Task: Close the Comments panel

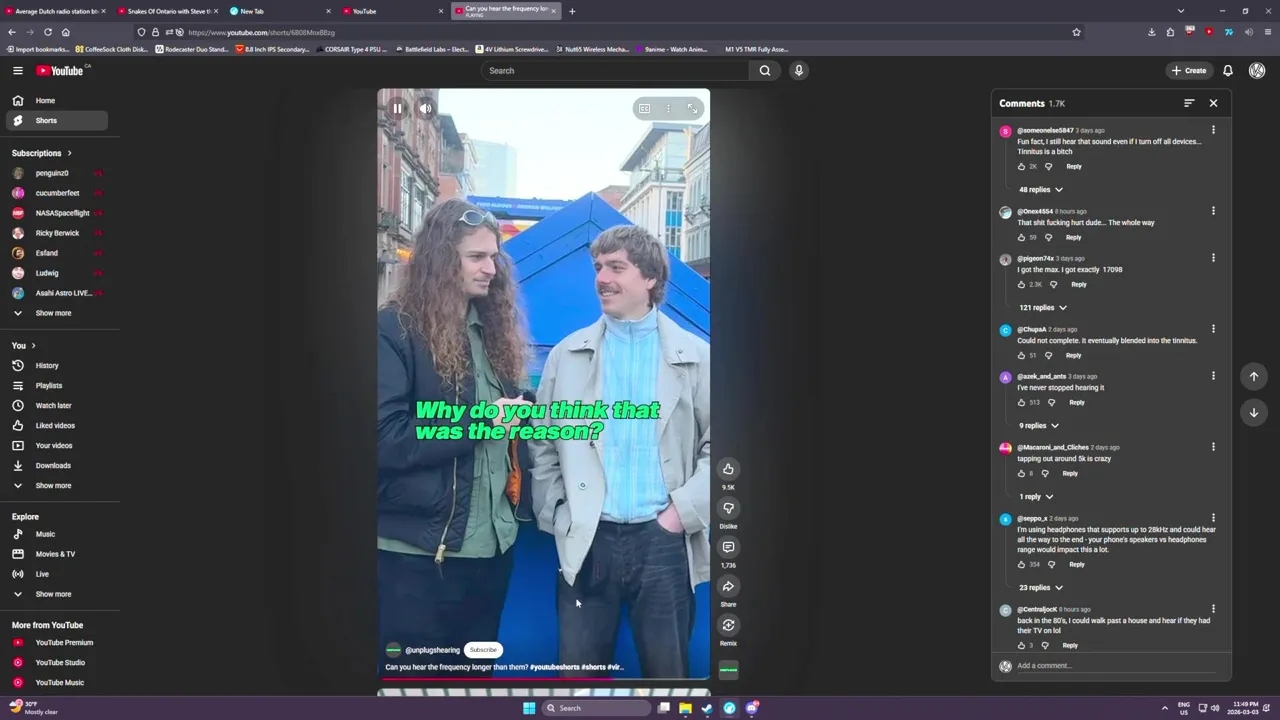Action: [1213, 103]
